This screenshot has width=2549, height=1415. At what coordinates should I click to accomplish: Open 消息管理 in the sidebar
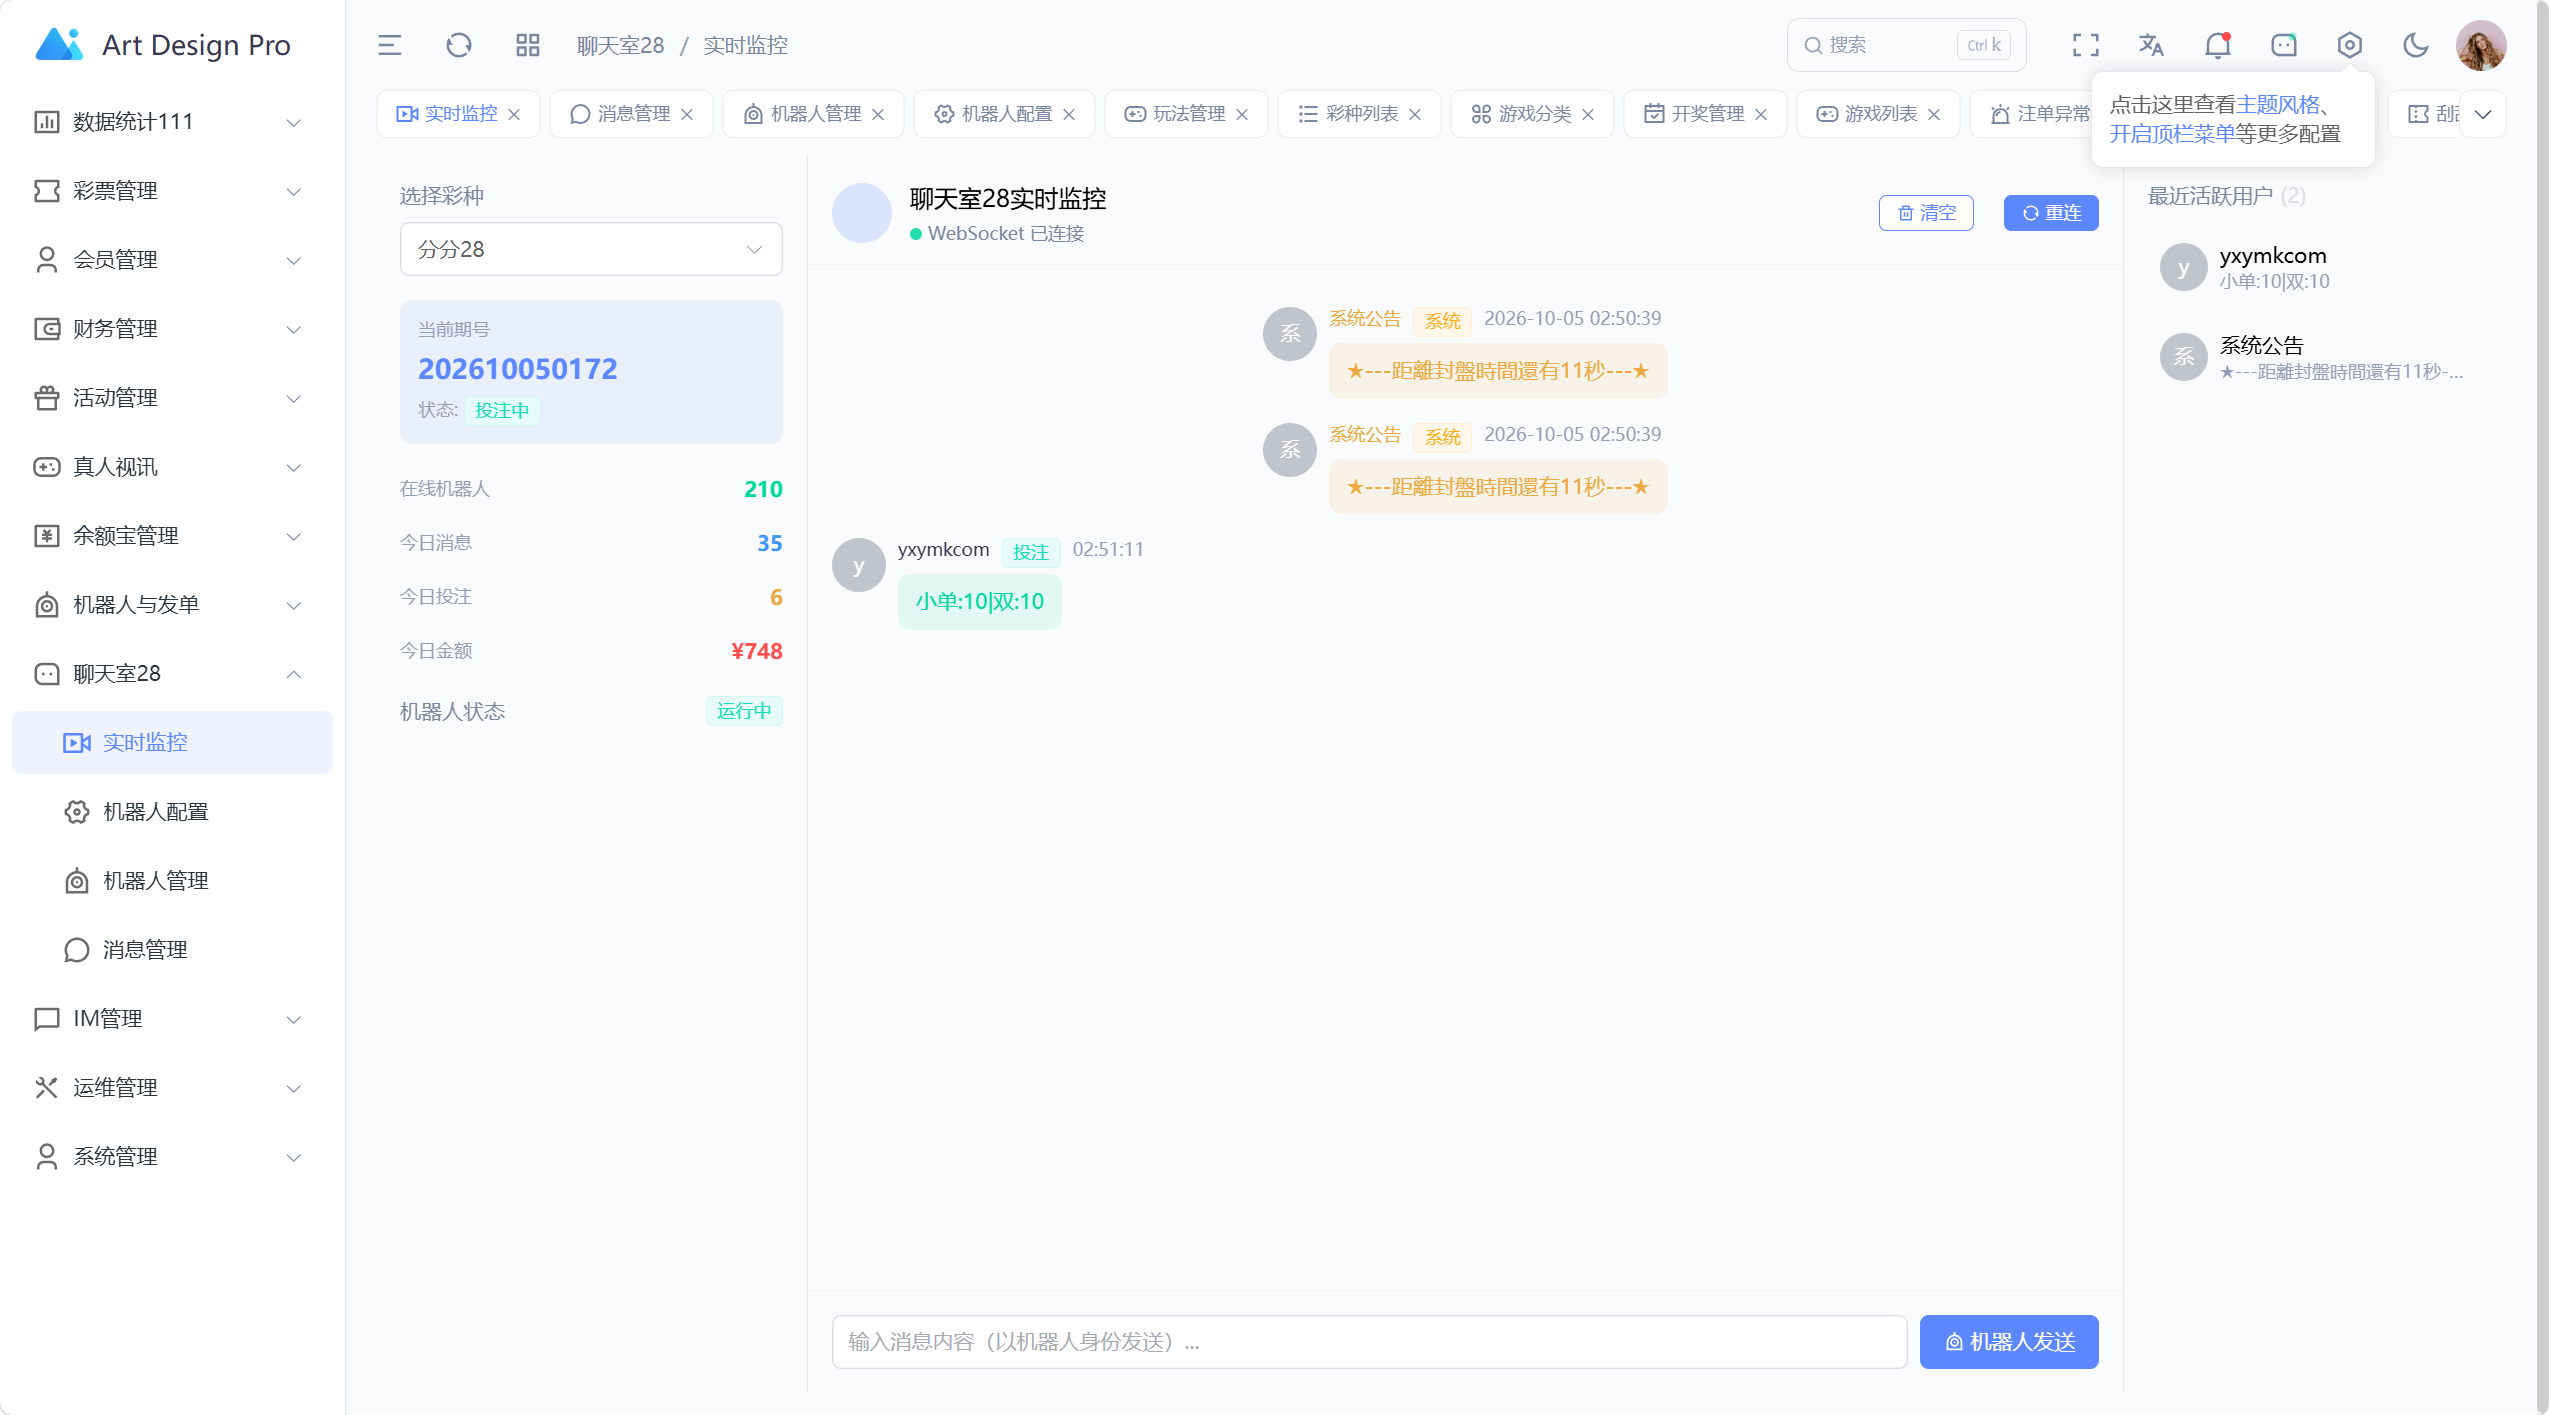(172, 950)
